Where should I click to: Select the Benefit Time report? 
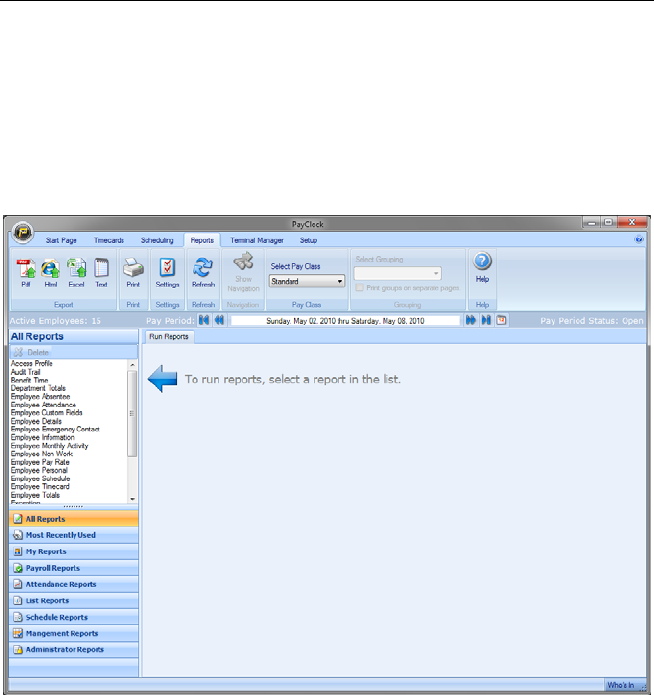point(29,380)
